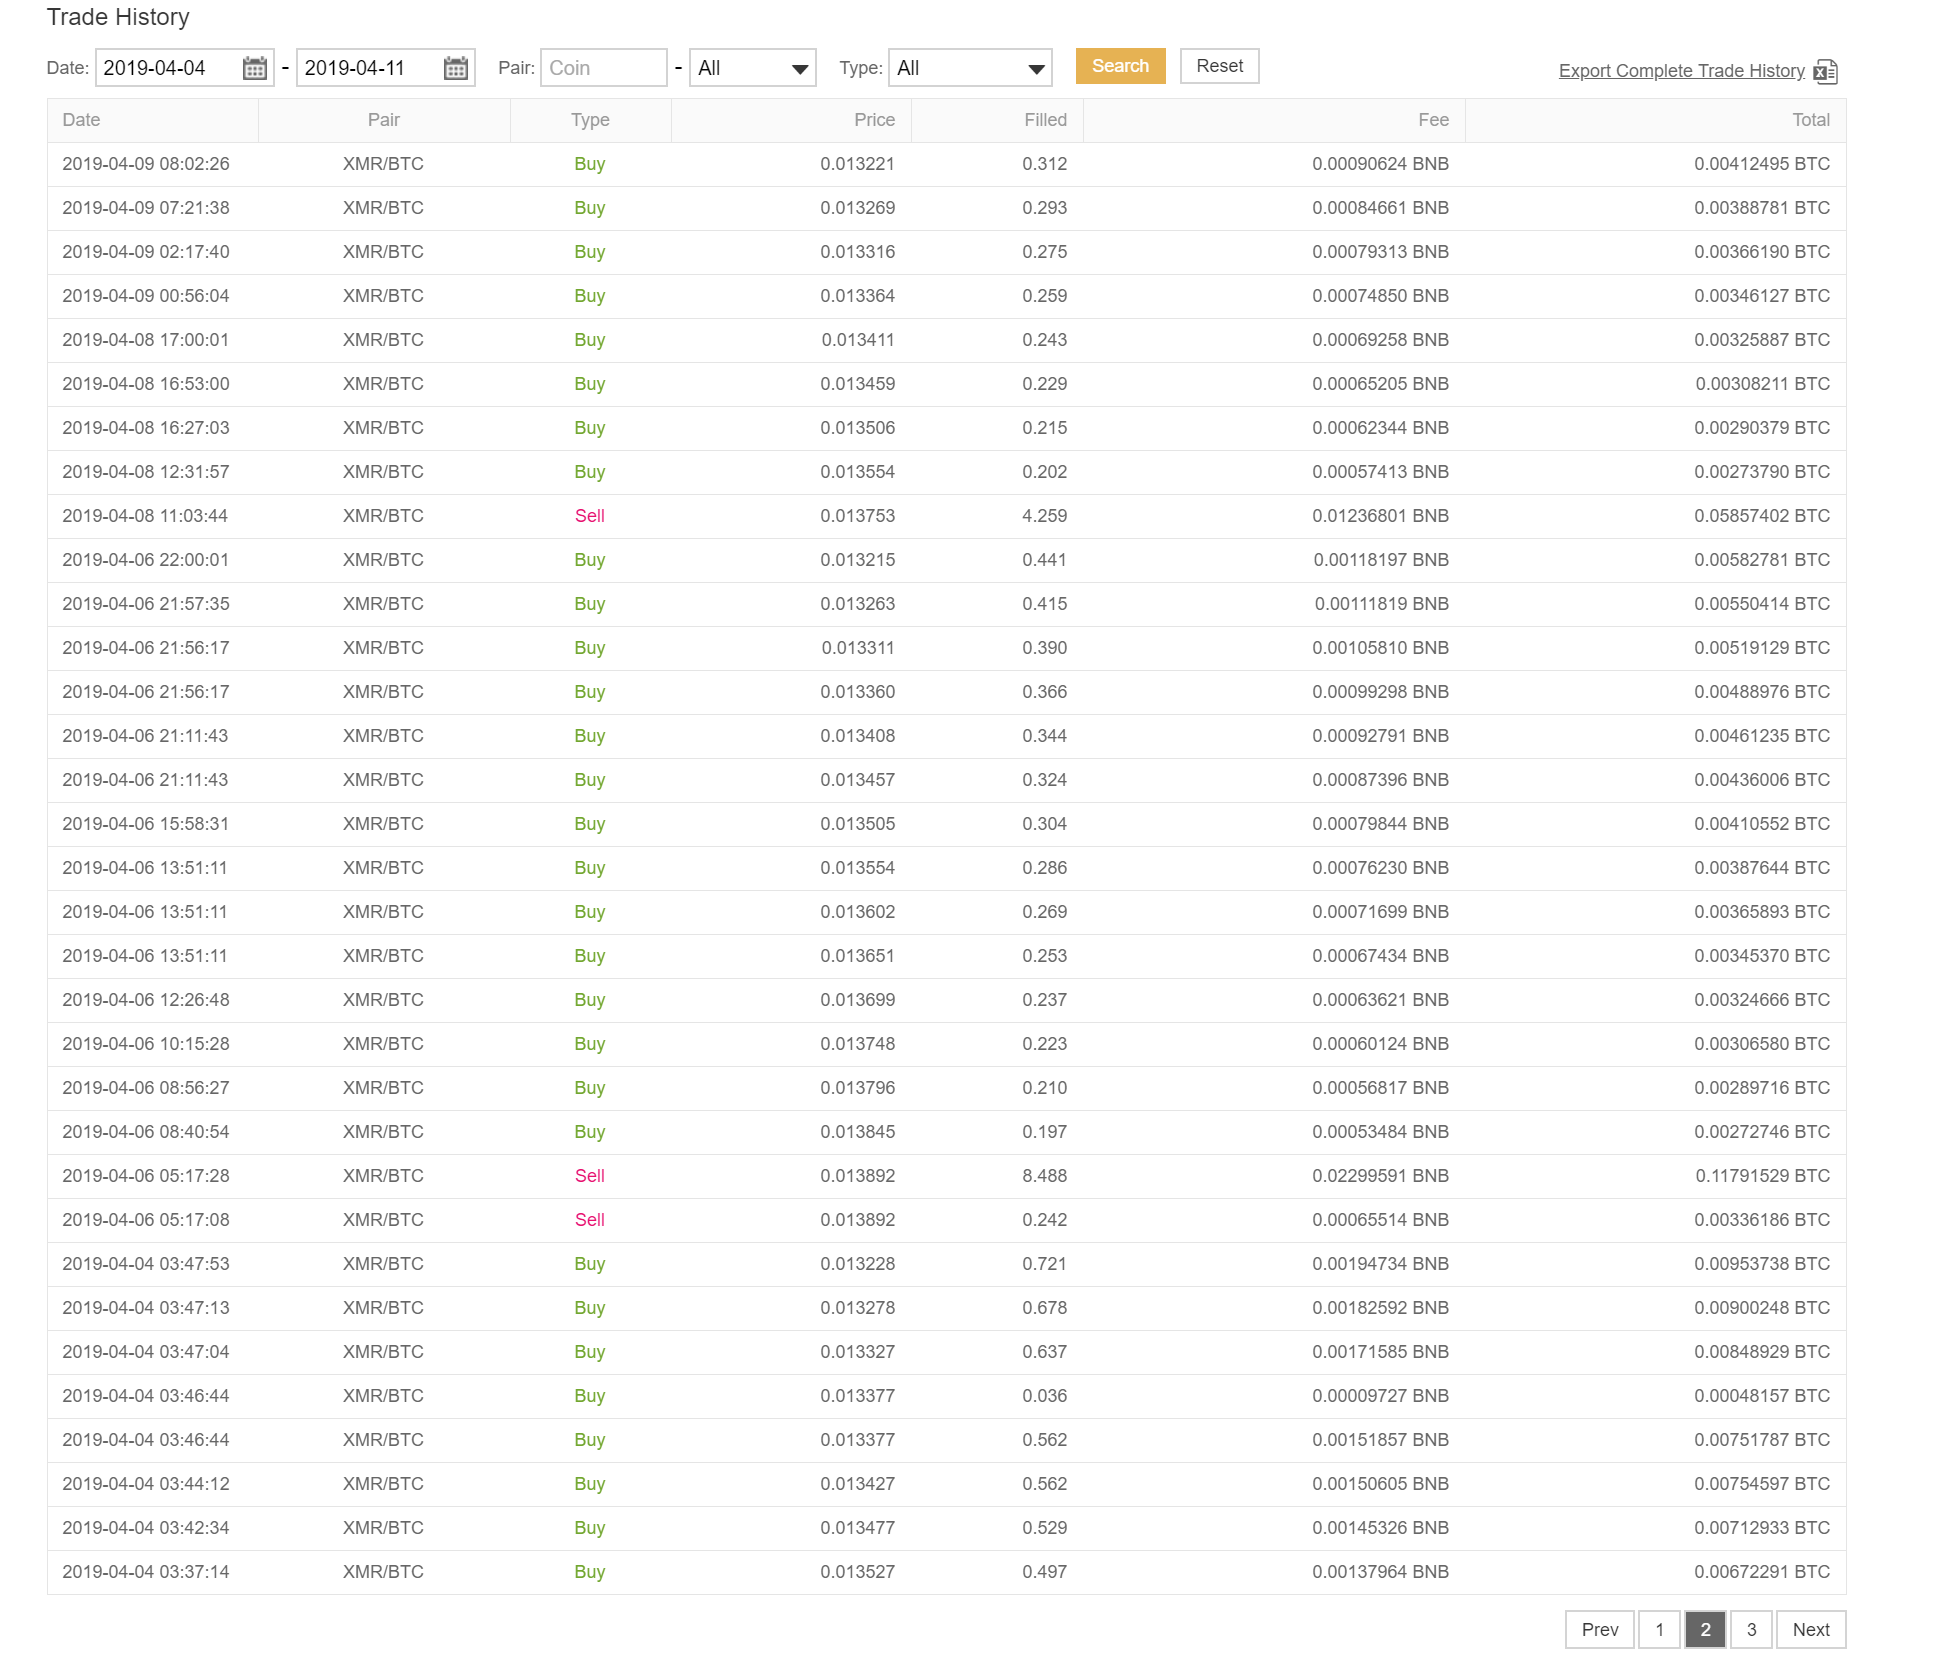
Task: Select fee 0.00171585 BNB
Action: pos(1380,1352)
